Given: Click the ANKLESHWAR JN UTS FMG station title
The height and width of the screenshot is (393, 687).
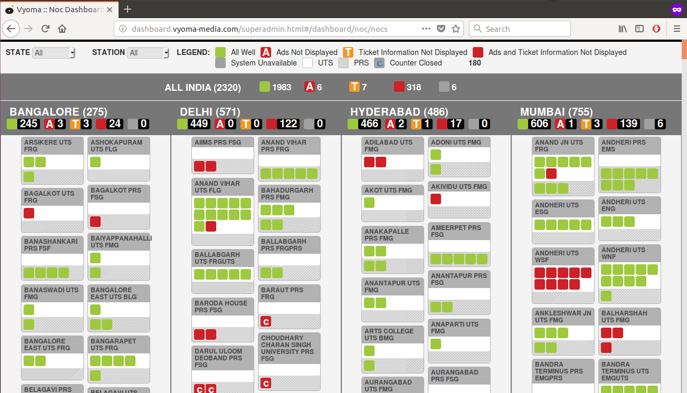Looking at the screenshot, I should point(563,316).
